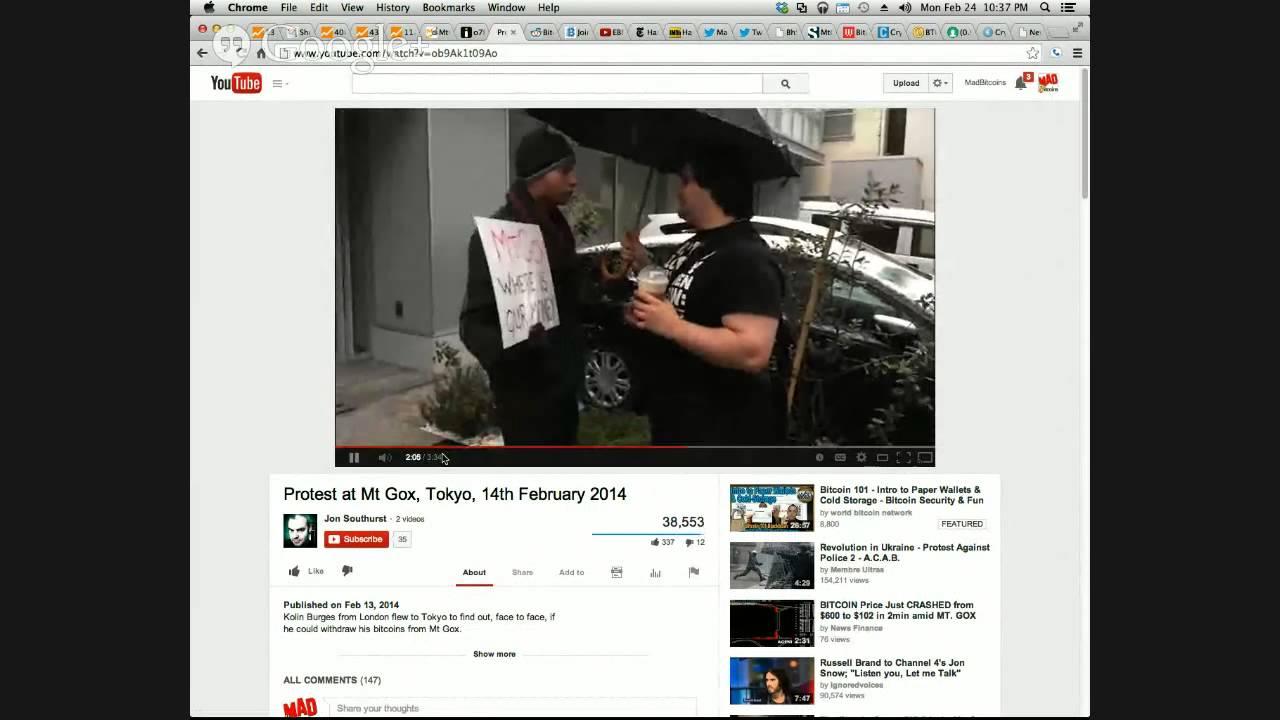The image size is (1280, 720).
Task: Mute the video volume speaker icon
Action: tap(384, 458)
